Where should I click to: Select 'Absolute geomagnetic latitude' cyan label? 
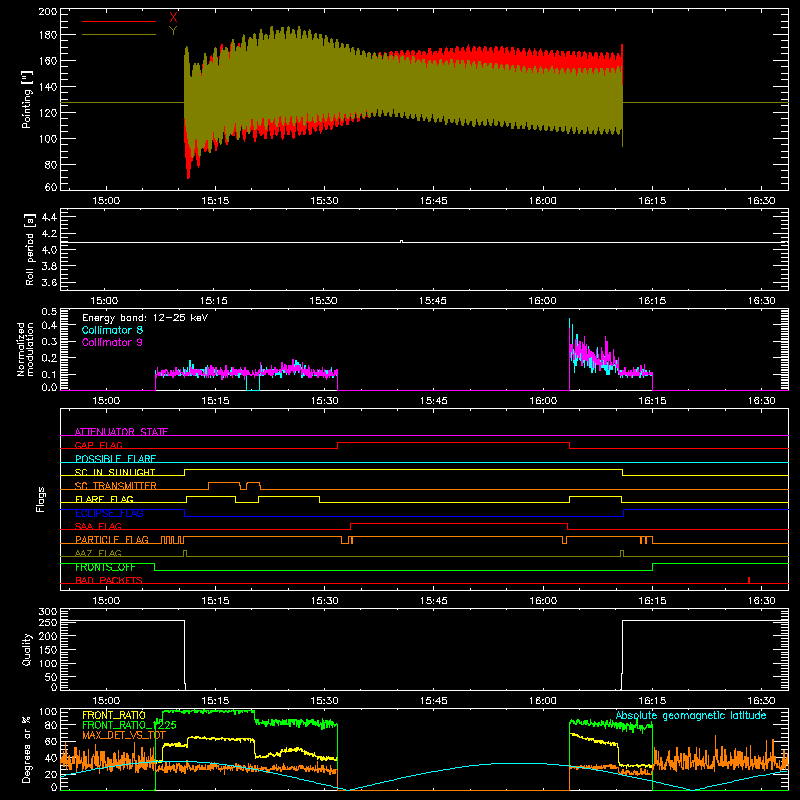pos(691,715)
